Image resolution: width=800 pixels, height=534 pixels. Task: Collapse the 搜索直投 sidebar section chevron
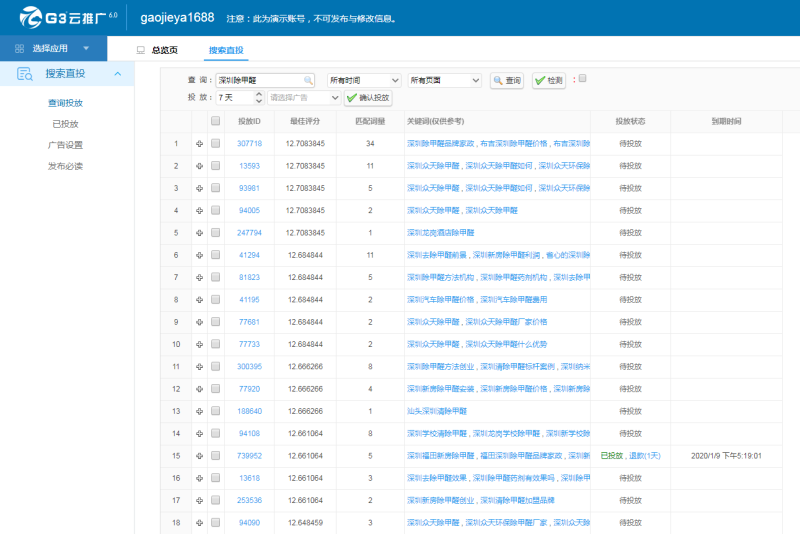pyautogui.click(x=118, y=74)
